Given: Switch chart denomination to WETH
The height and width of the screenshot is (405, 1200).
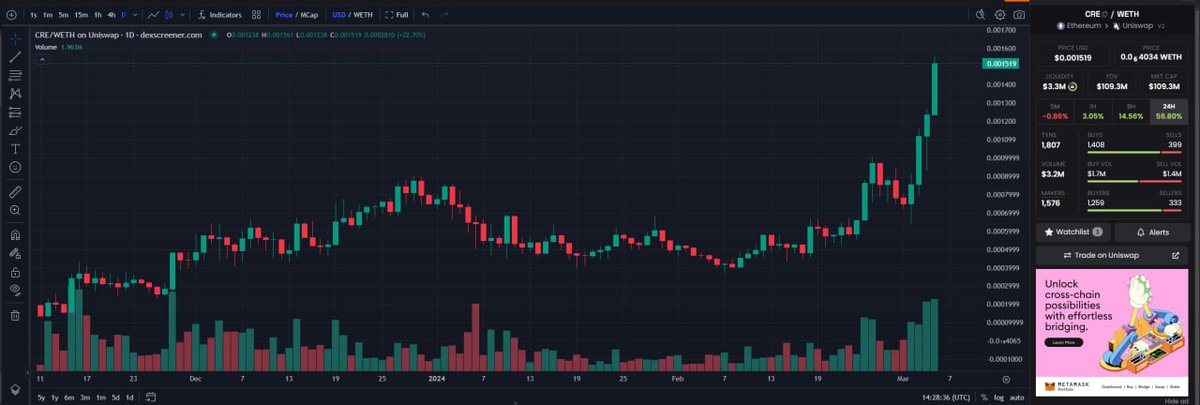Looking at the screenshot, I should point(364,15).
